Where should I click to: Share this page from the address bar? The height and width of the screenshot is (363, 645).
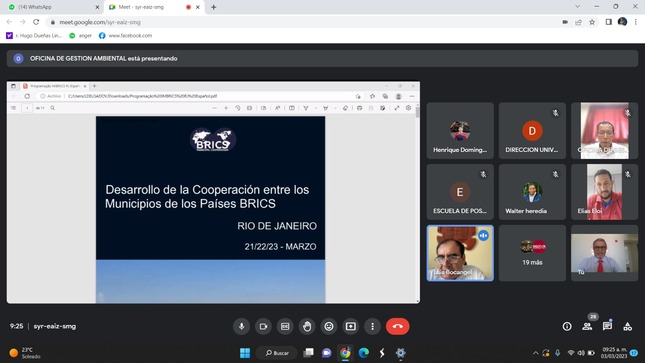[578, 22]
